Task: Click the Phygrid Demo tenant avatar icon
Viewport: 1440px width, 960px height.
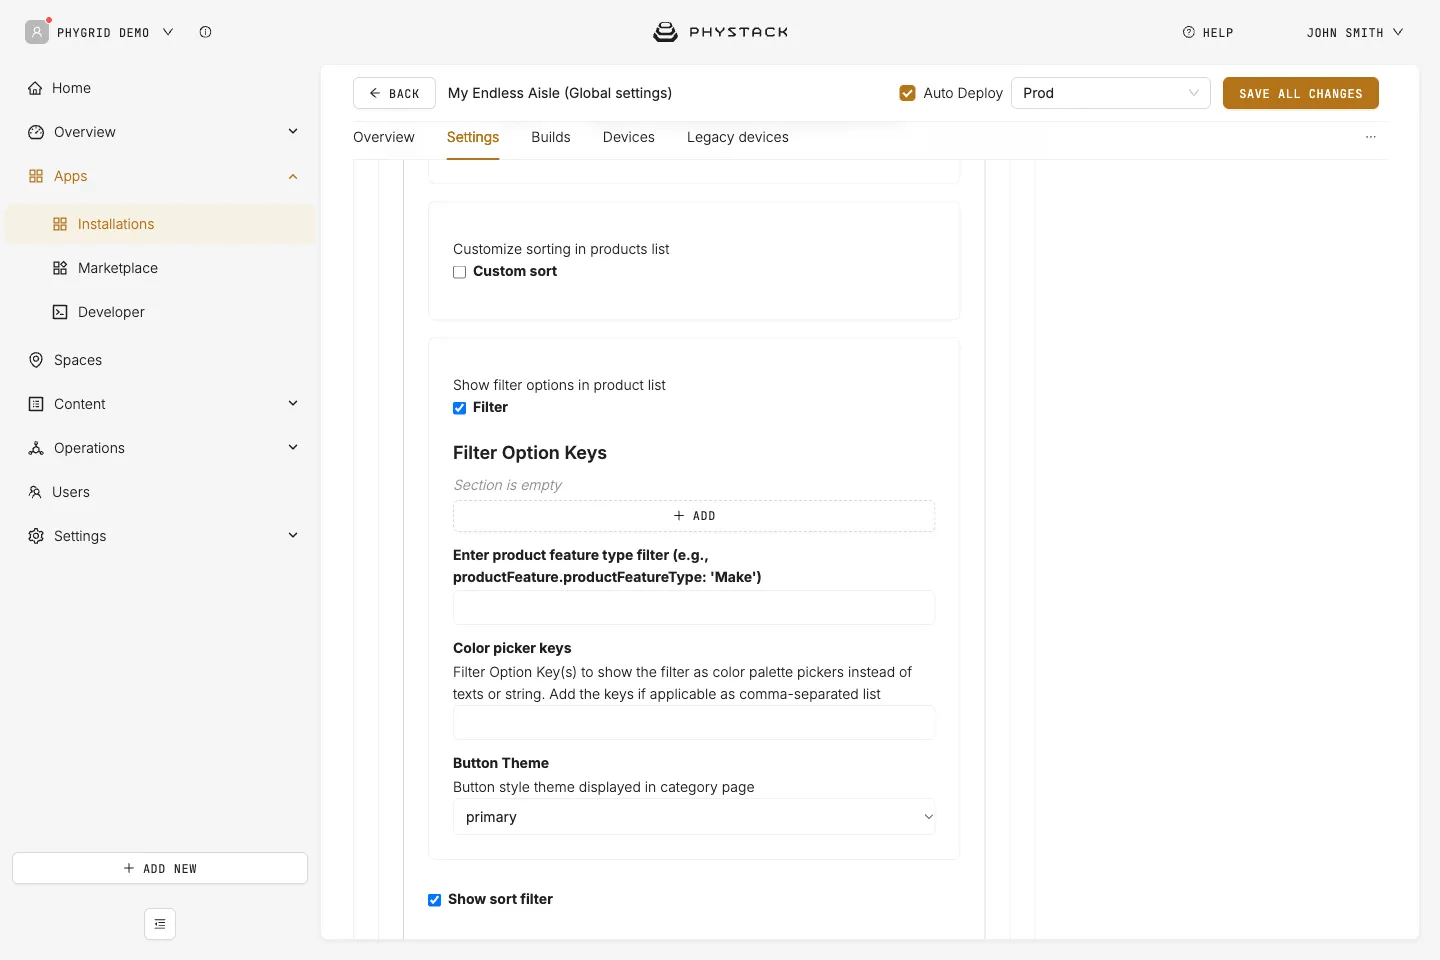Action: pos(37,32)
